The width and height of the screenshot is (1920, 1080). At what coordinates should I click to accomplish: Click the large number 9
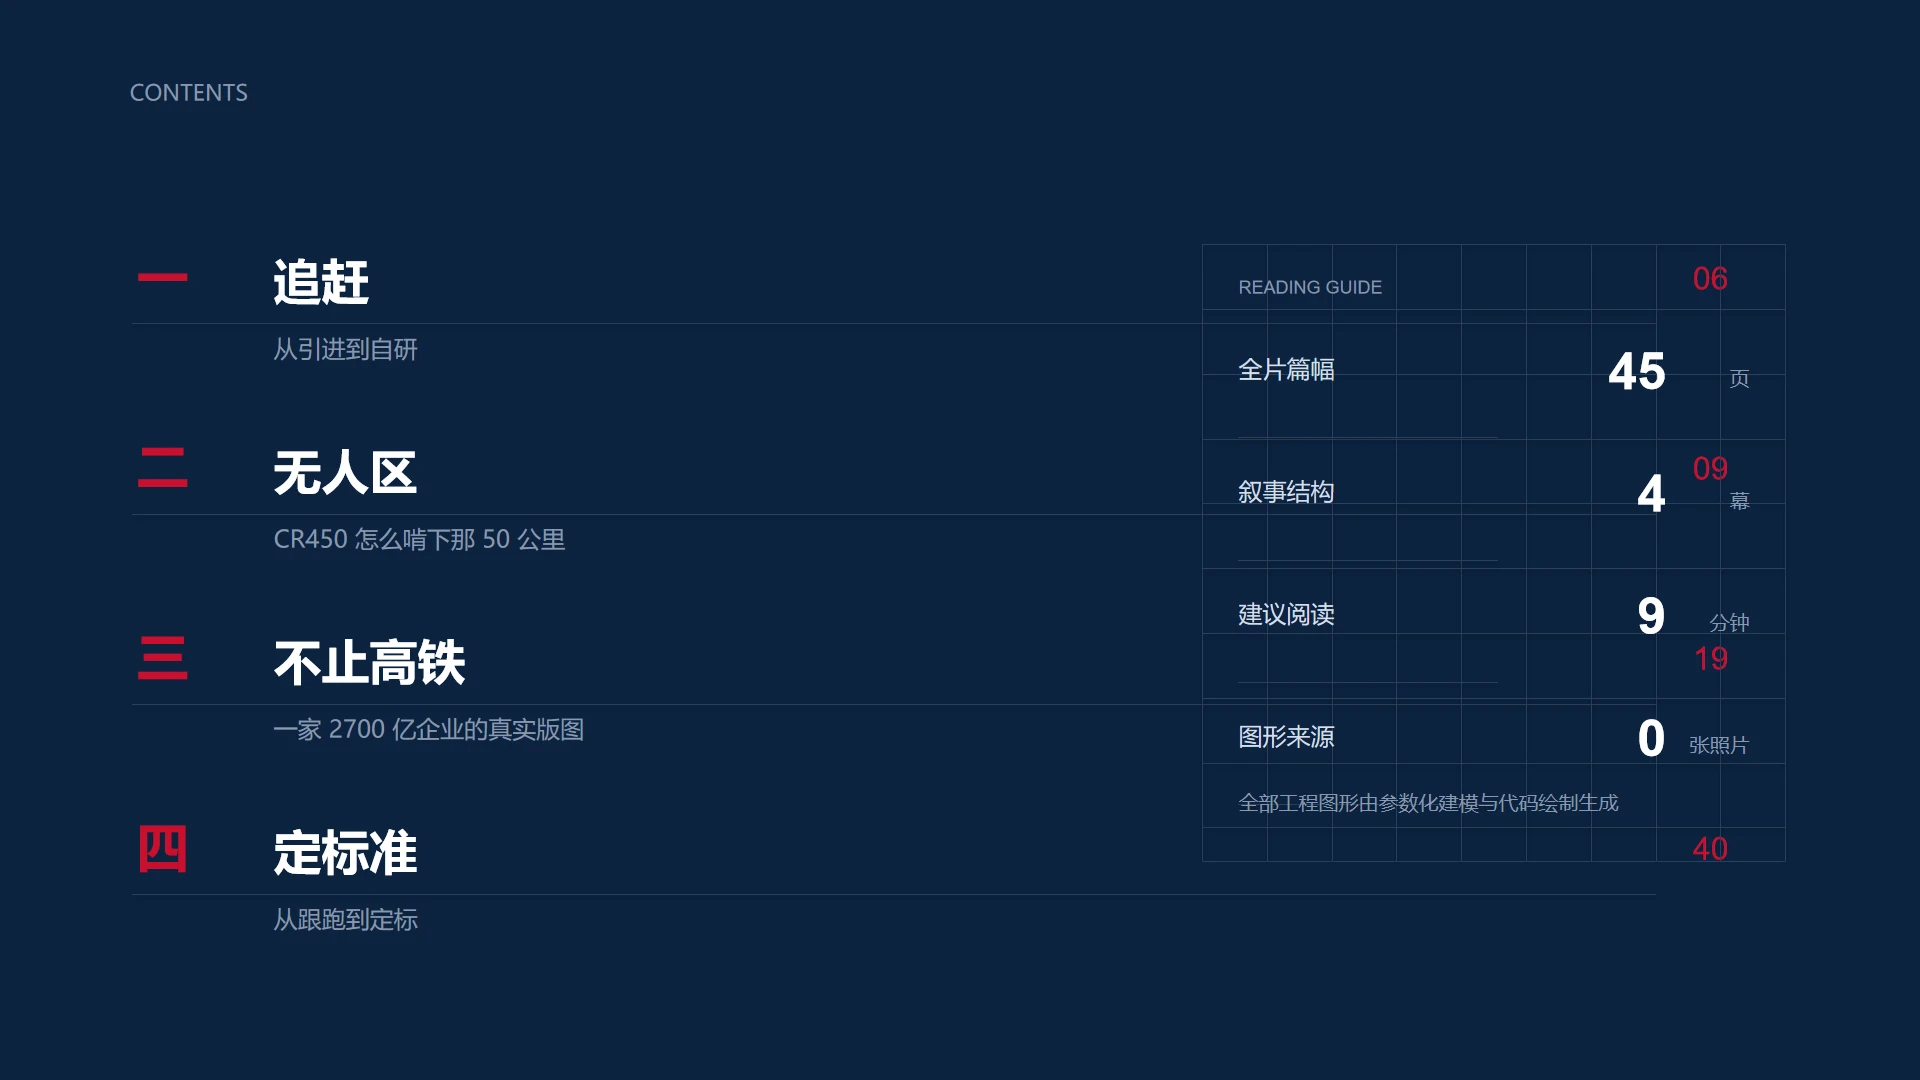(1651, 616)
